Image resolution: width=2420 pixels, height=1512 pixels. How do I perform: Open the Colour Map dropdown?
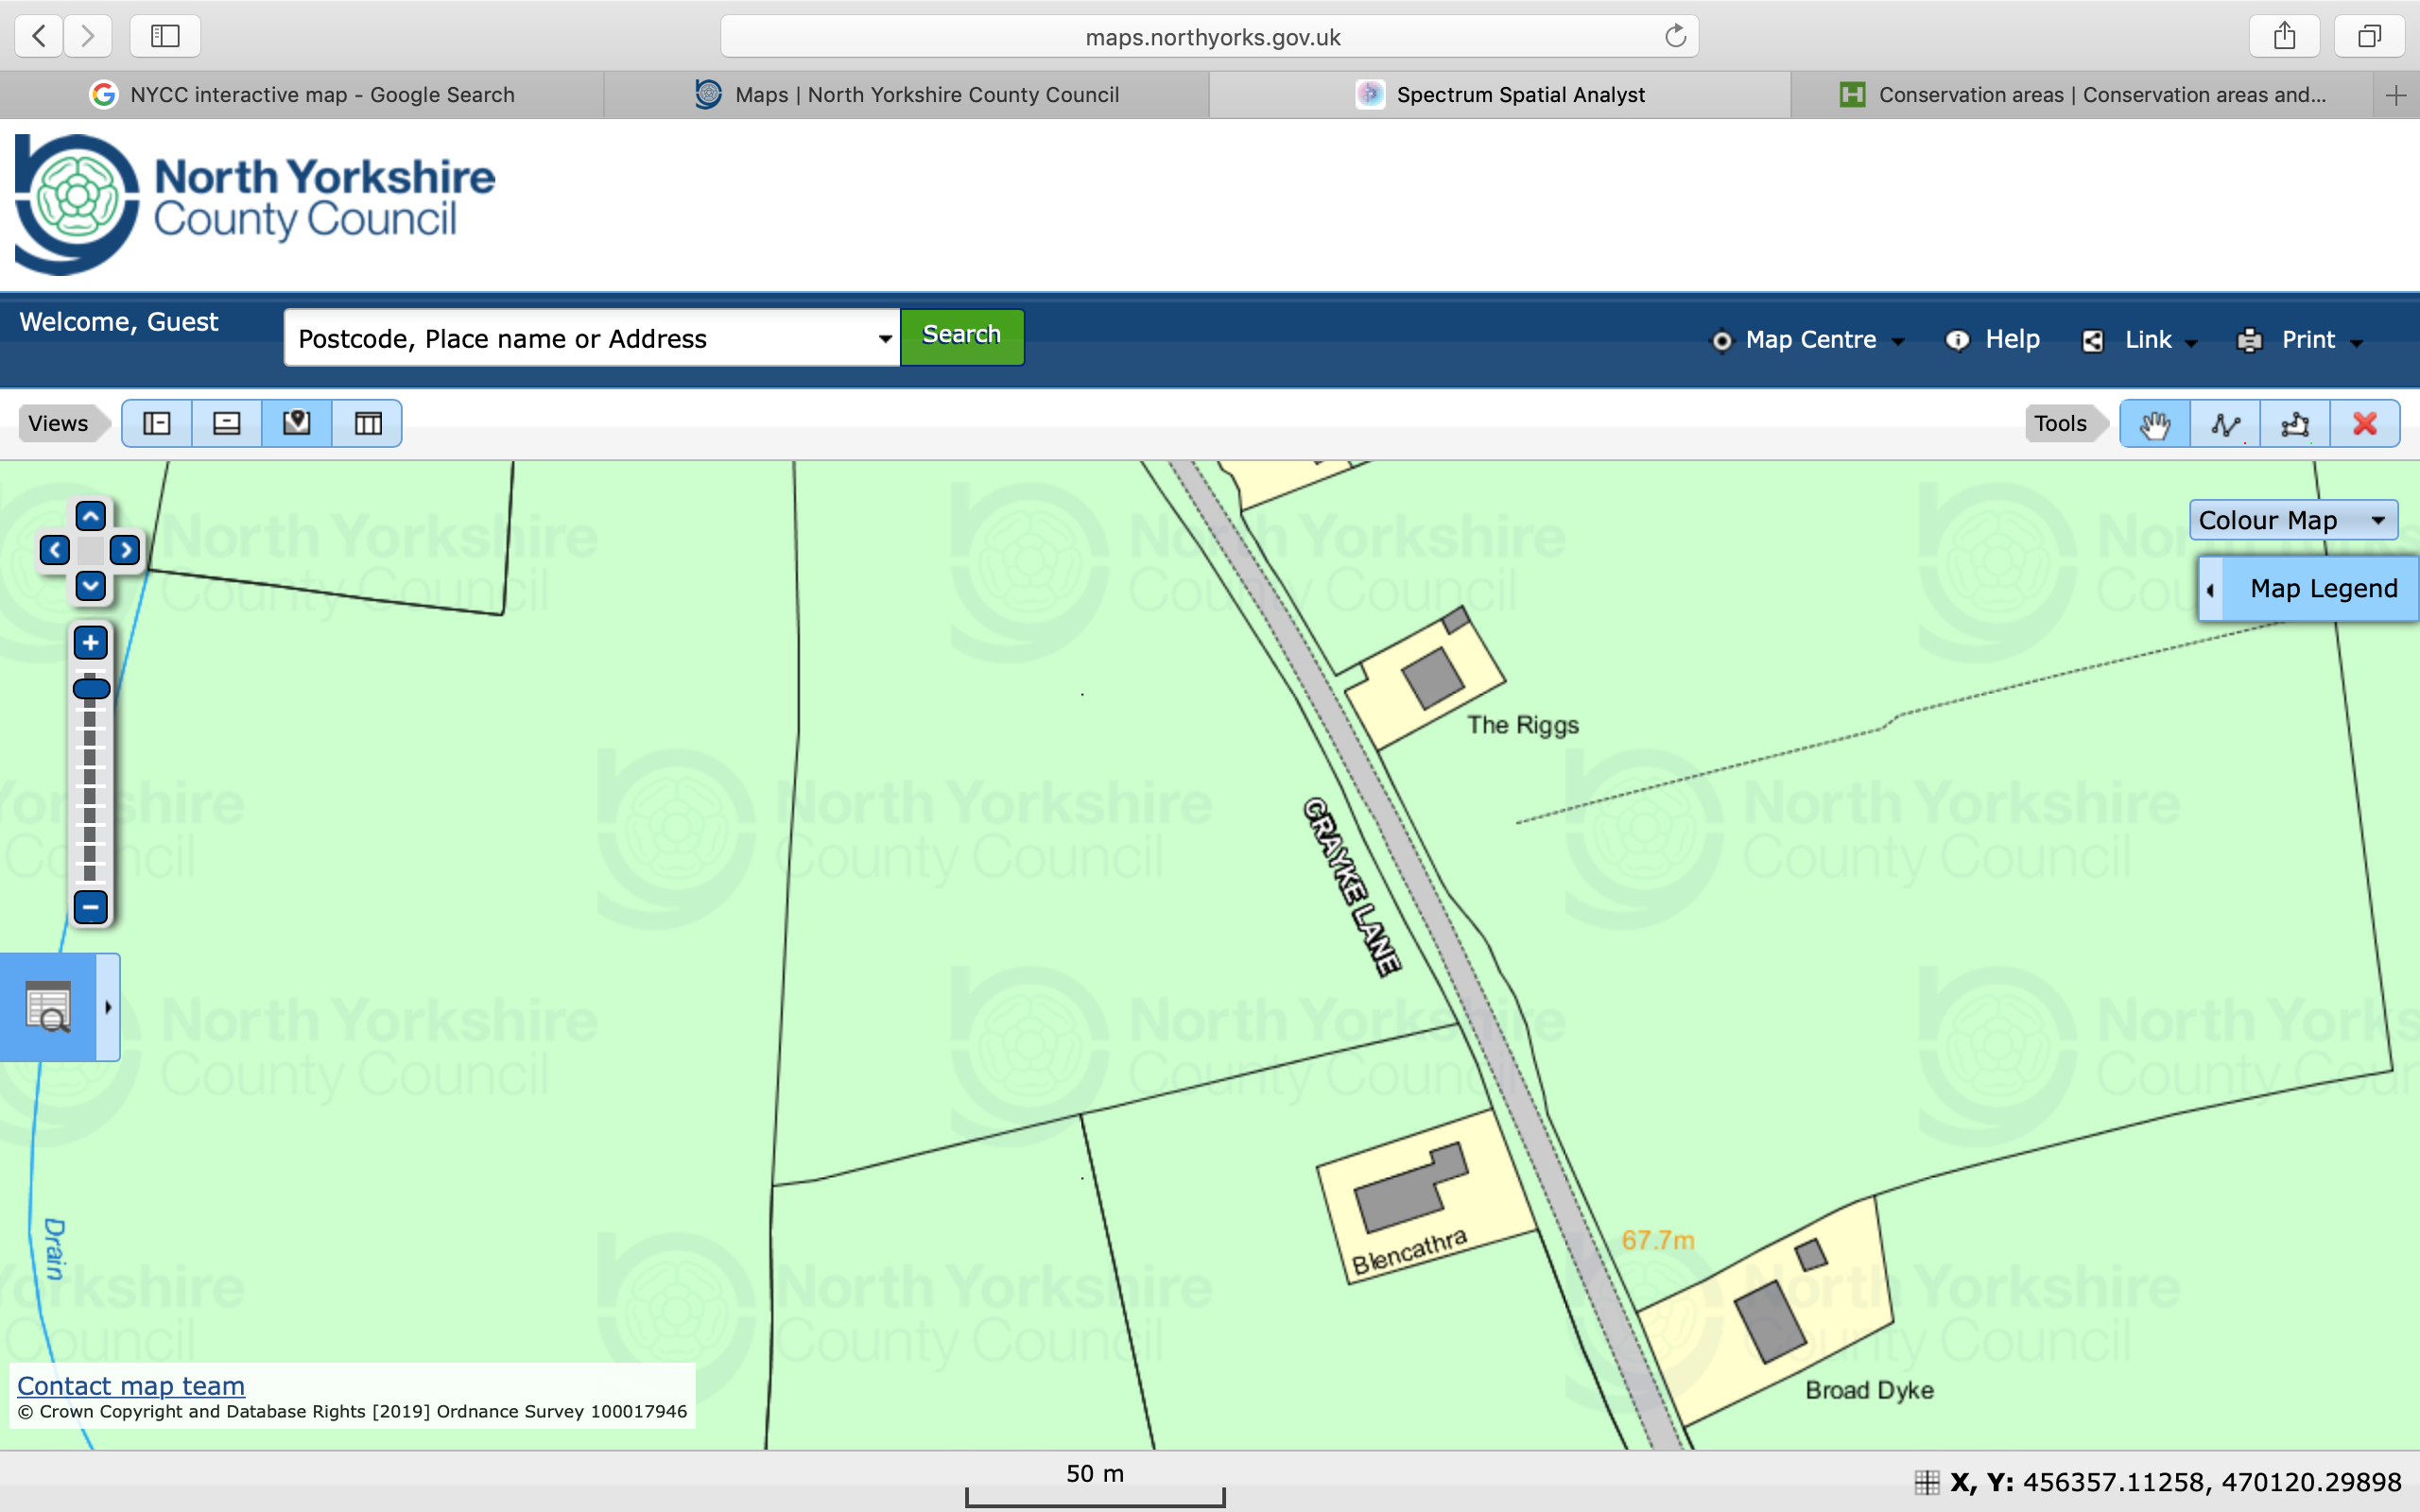coord(2292,520)
